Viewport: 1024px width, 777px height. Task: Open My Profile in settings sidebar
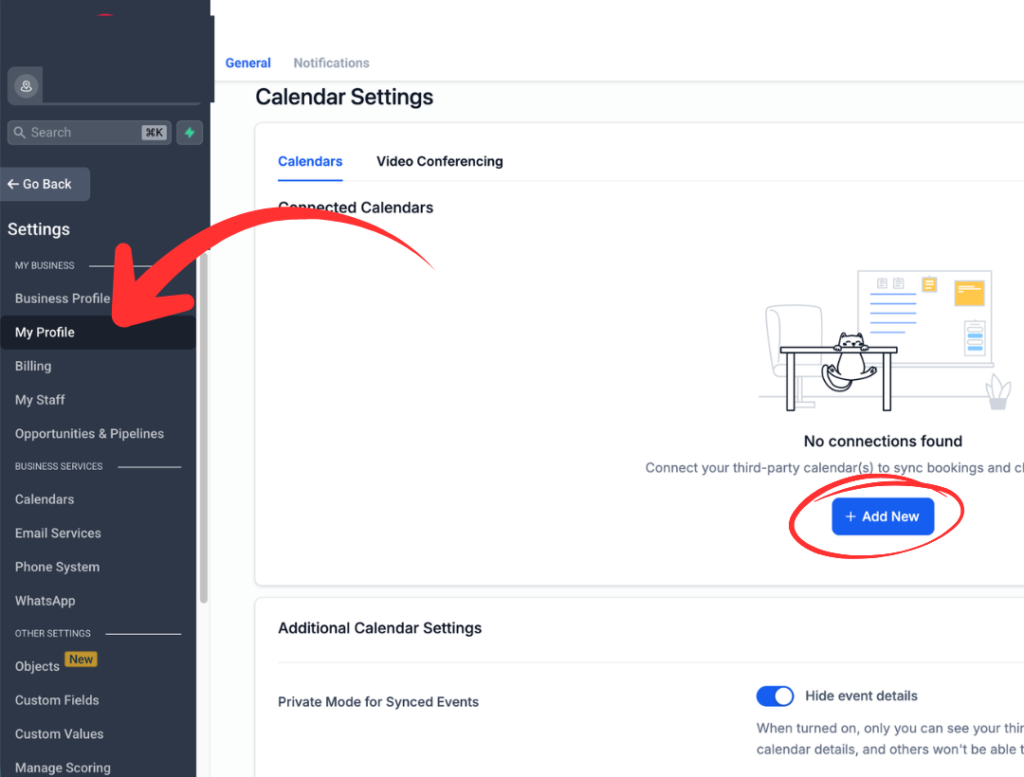click(x=45, y=332)
